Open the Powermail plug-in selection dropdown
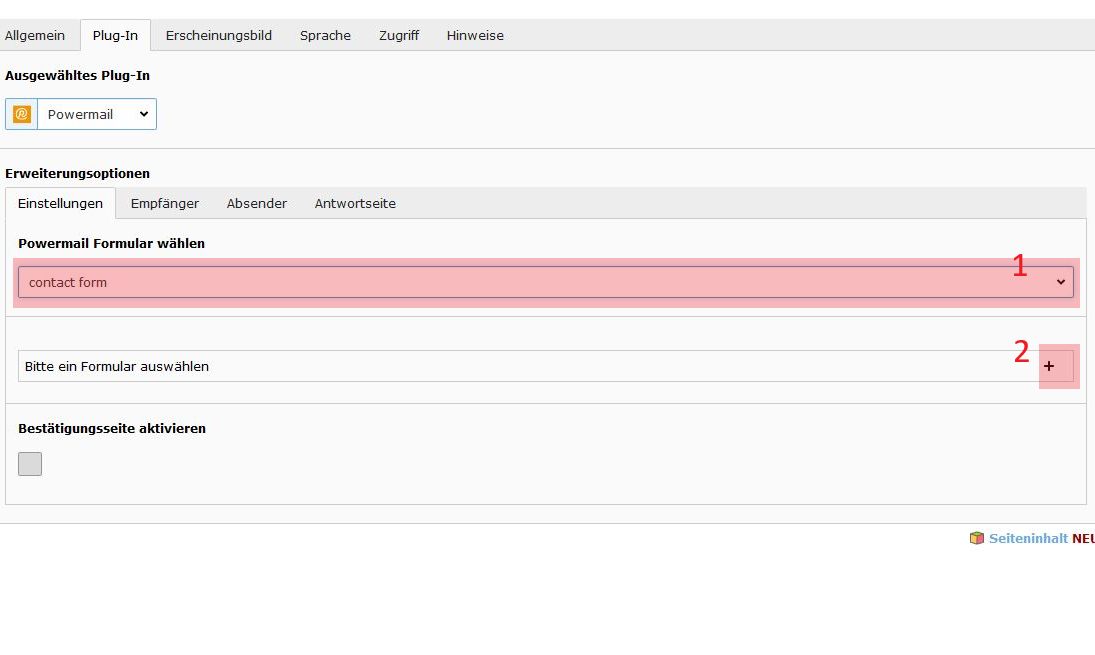 [x=97, y=114]
